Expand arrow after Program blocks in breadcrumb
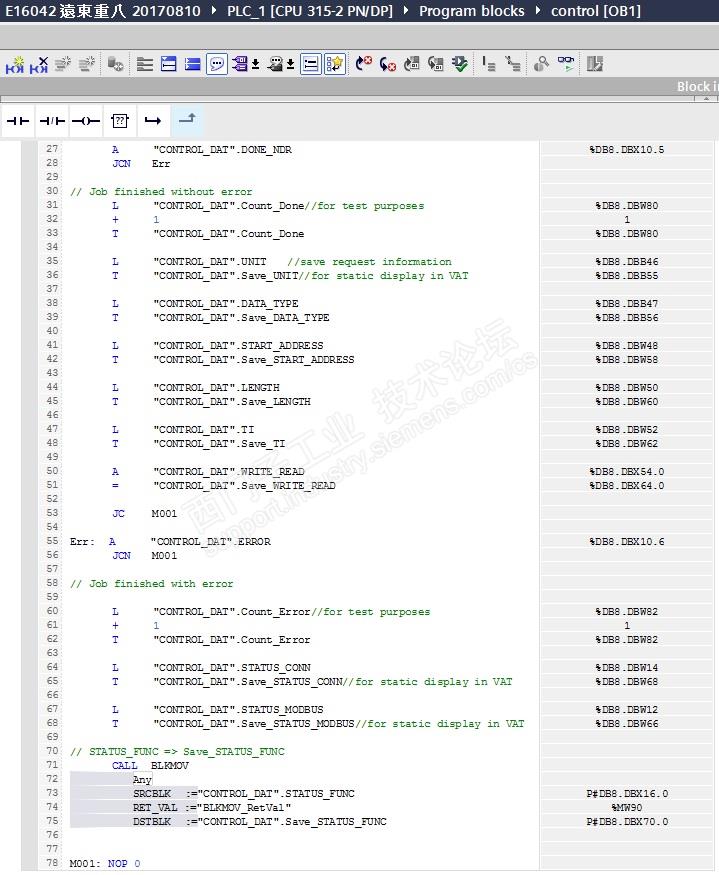Image resolution: width=719 pixels, height=875 pixels. [538, 11]
